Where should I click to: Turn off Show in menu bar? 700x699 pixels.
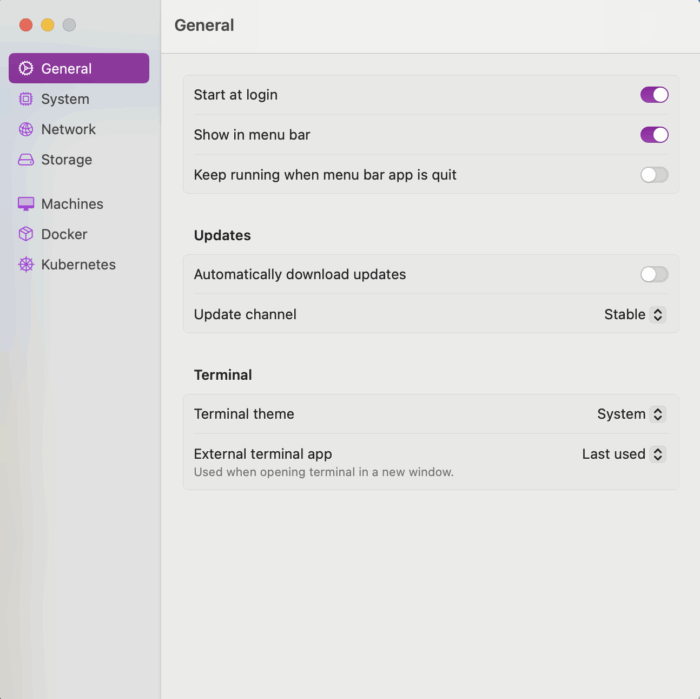654,135
